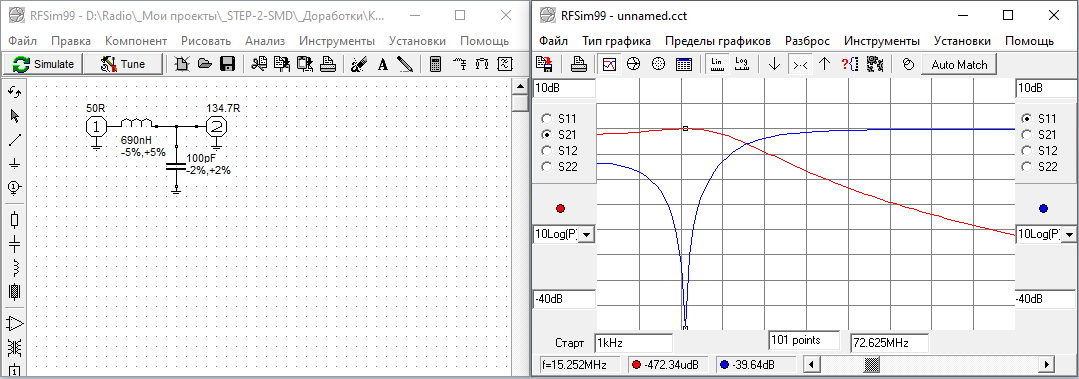
Task: Open the Анализ menu
Action: pyautogui.click(x=264, y=41)
